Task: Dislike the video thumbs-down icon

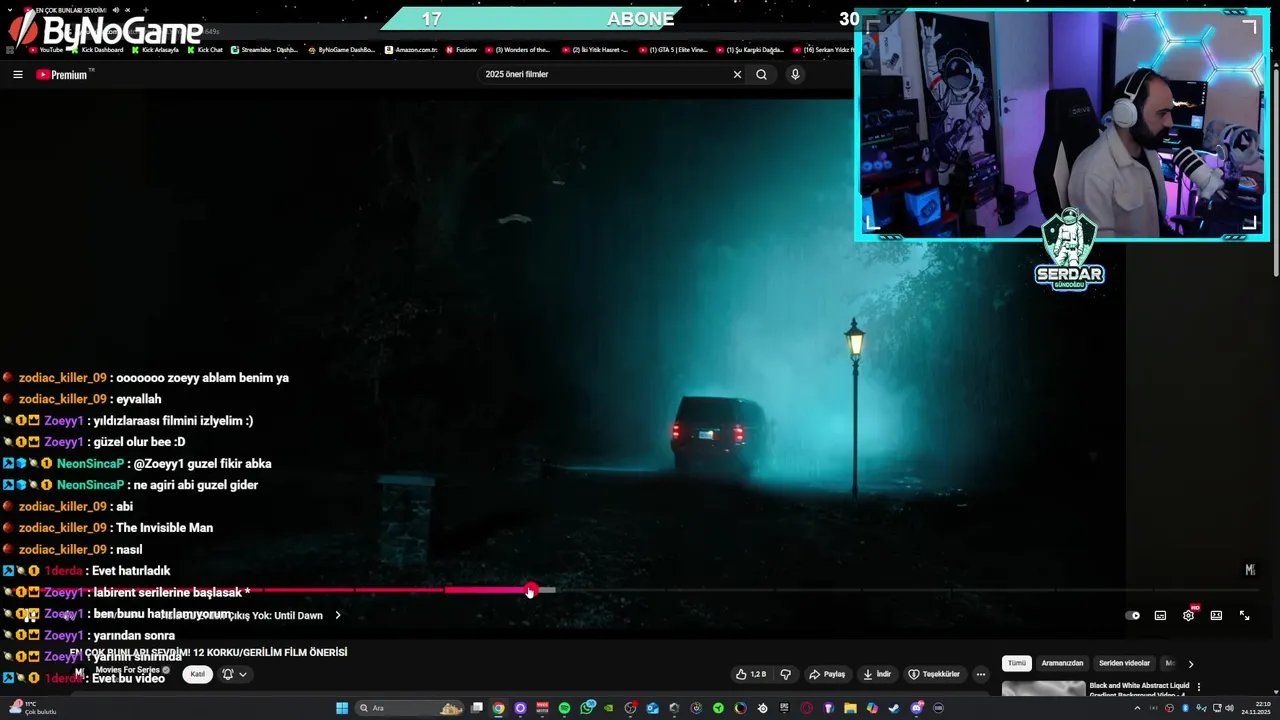Action: (785, 674)
